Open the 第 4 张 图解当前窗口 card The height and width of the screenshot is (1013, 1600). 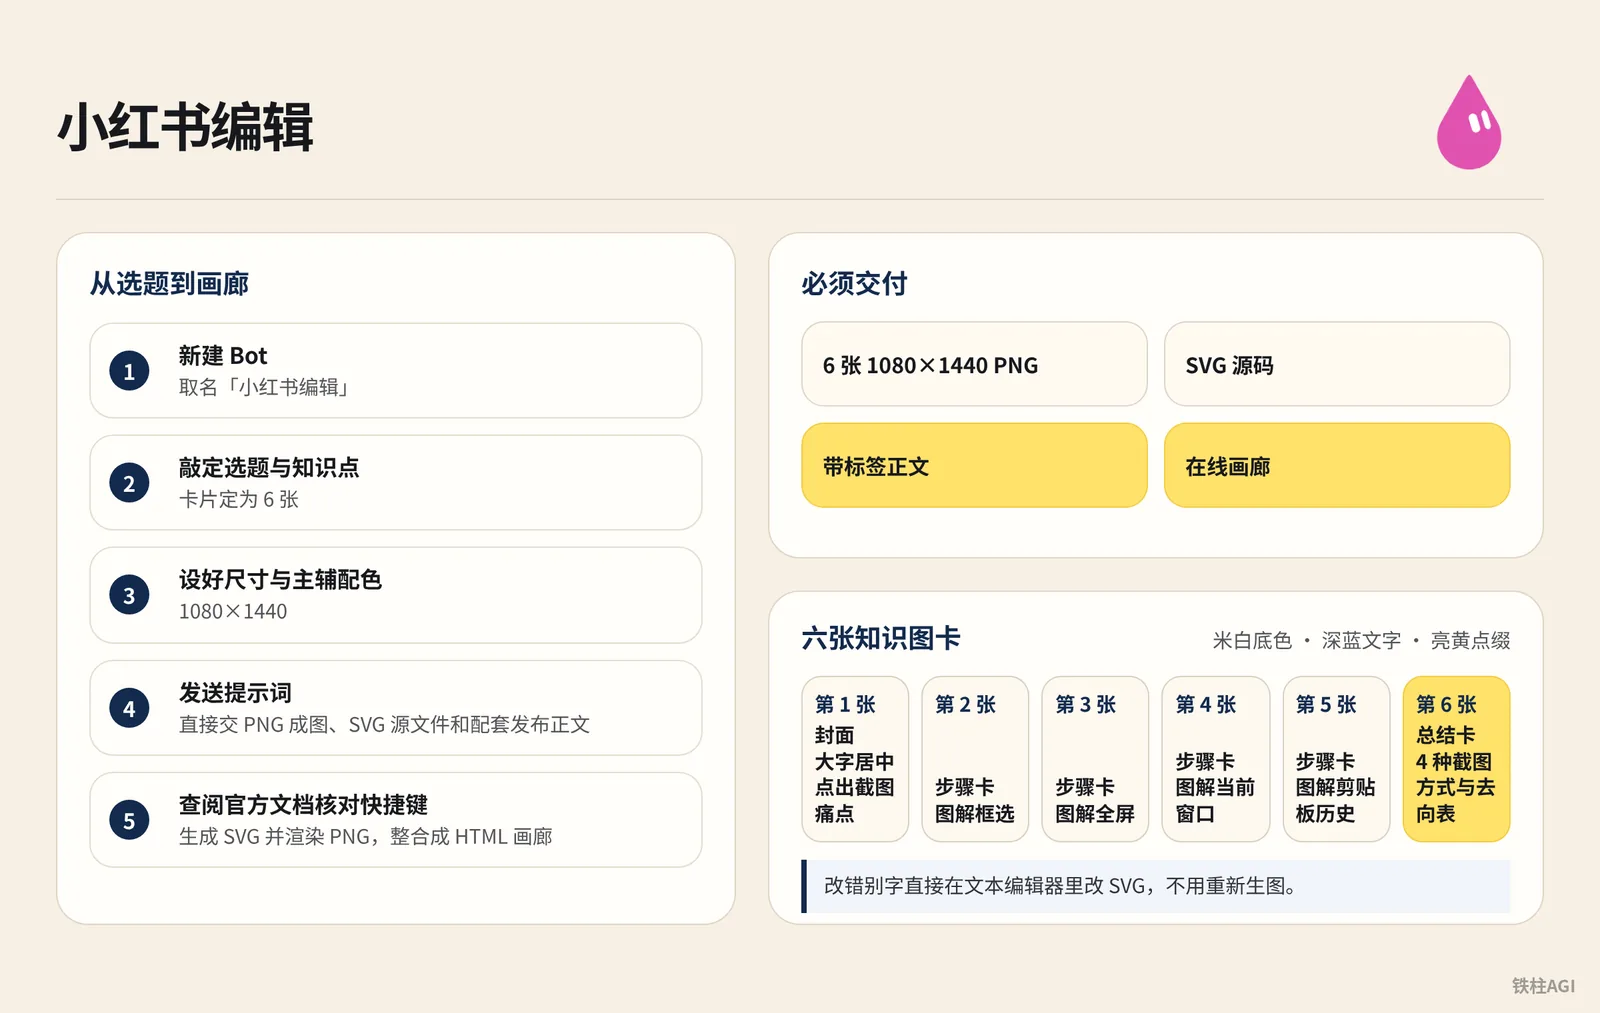pos(1216,759)
